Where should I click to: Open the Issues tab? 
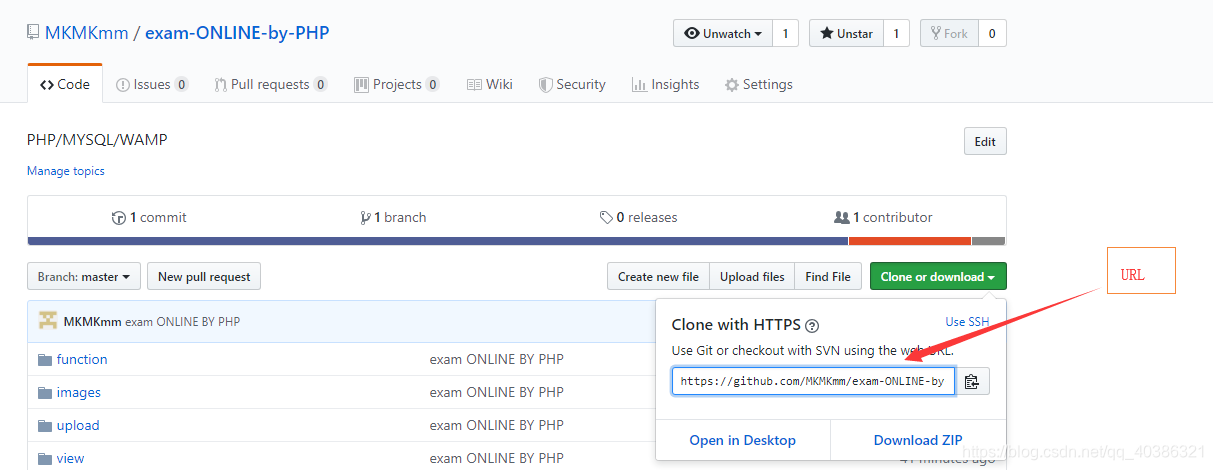tap(151, 85)
